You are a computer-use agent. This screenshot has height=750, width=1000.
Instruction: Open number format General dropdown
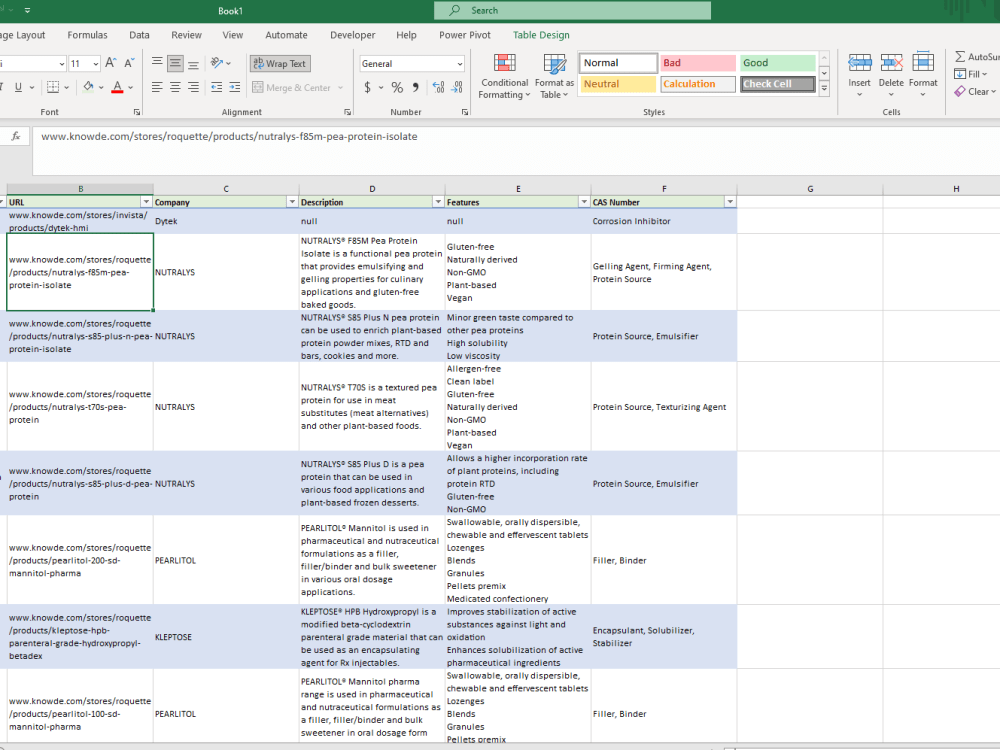click(x=459, y=64)
